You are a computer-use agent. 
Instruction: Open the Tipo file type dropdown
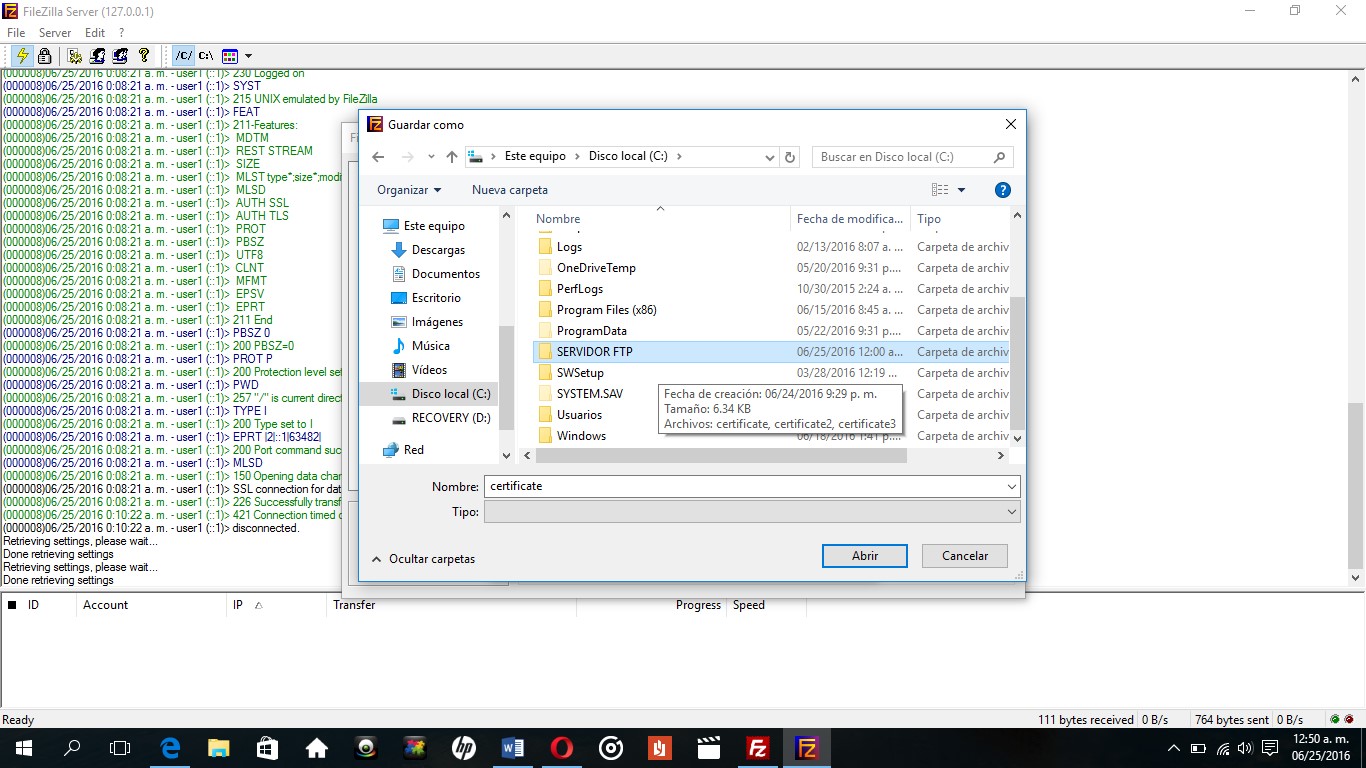[x=1012, y=511]
